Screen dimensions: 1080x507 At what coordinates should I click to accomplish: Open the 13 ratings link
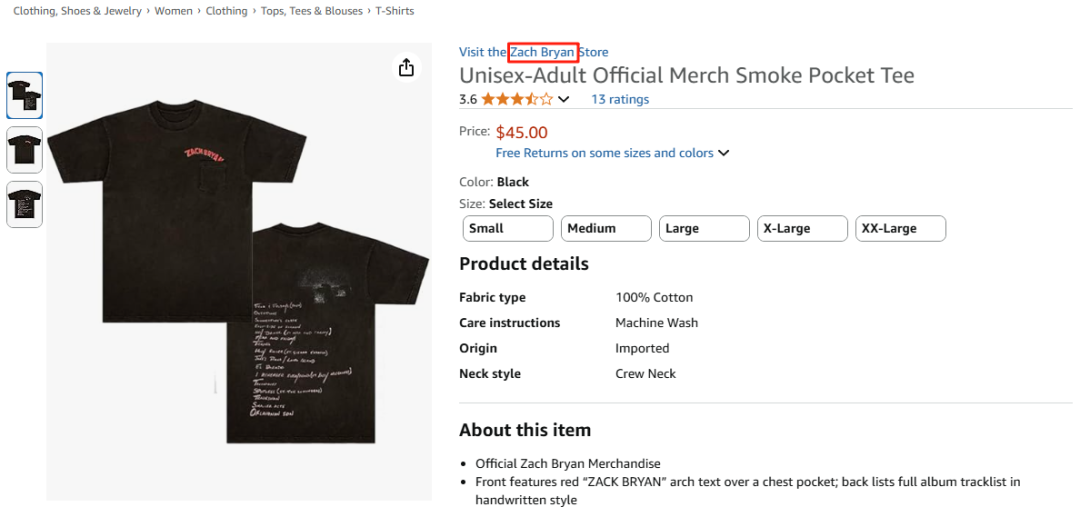coord(620,99)
